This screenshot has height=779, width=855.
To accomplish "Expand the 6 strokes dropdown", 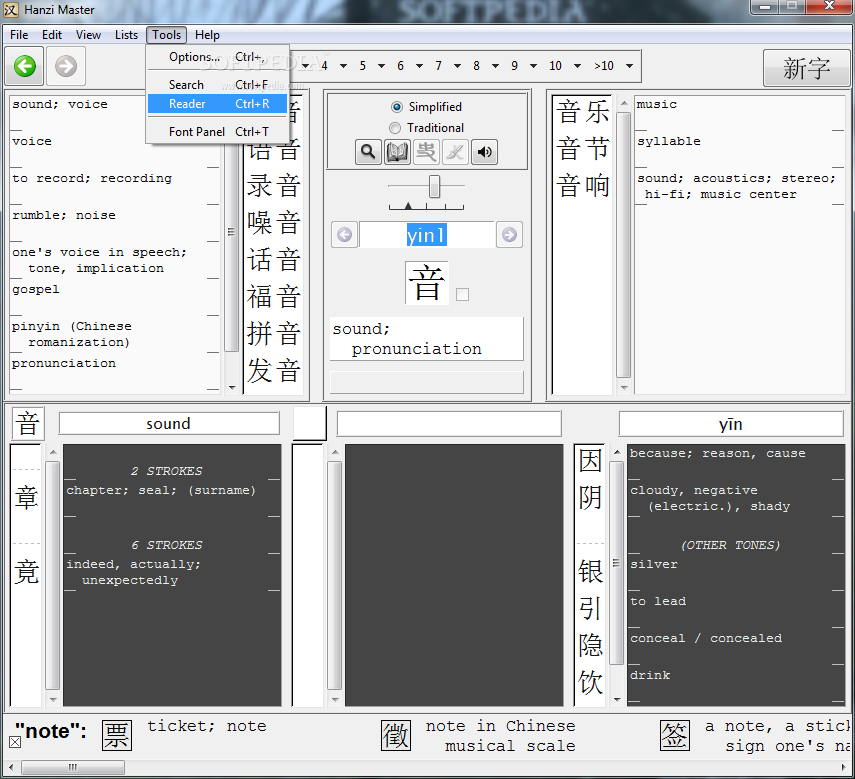I will [419, 66].
